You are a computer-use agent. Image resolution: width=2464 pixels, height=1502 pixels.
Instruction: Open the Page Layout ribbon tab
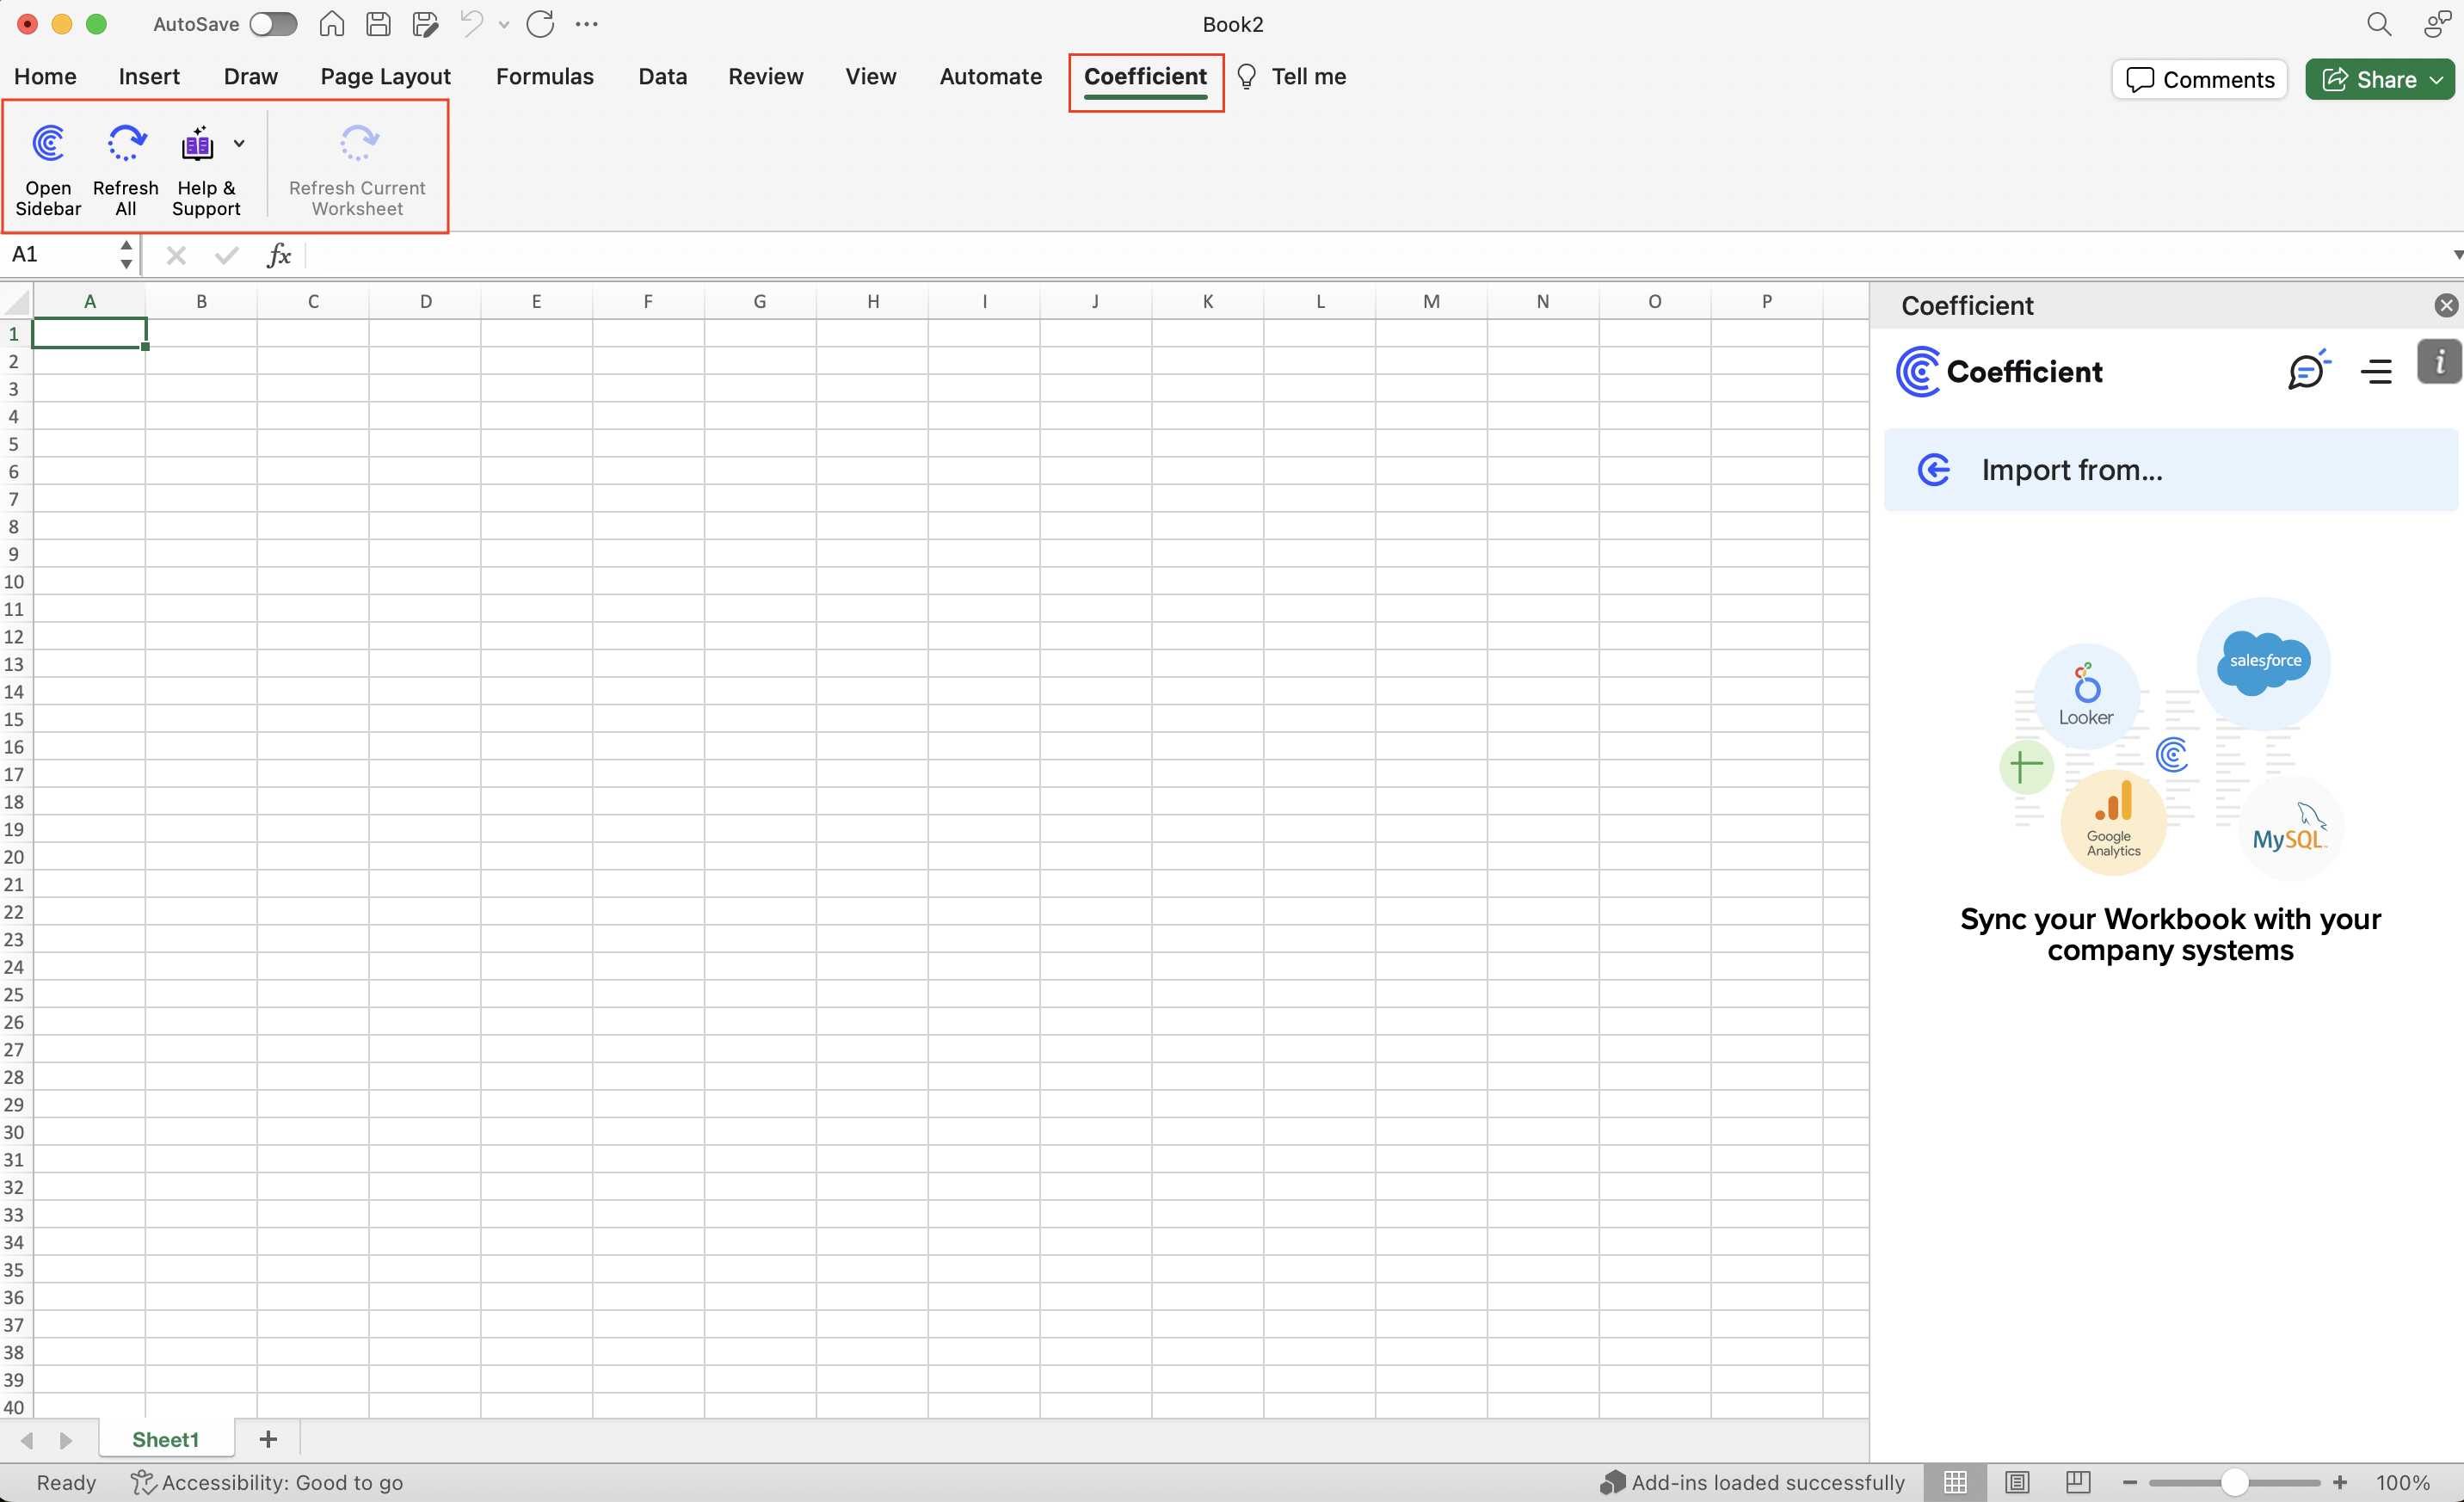[x=385, y=77]
